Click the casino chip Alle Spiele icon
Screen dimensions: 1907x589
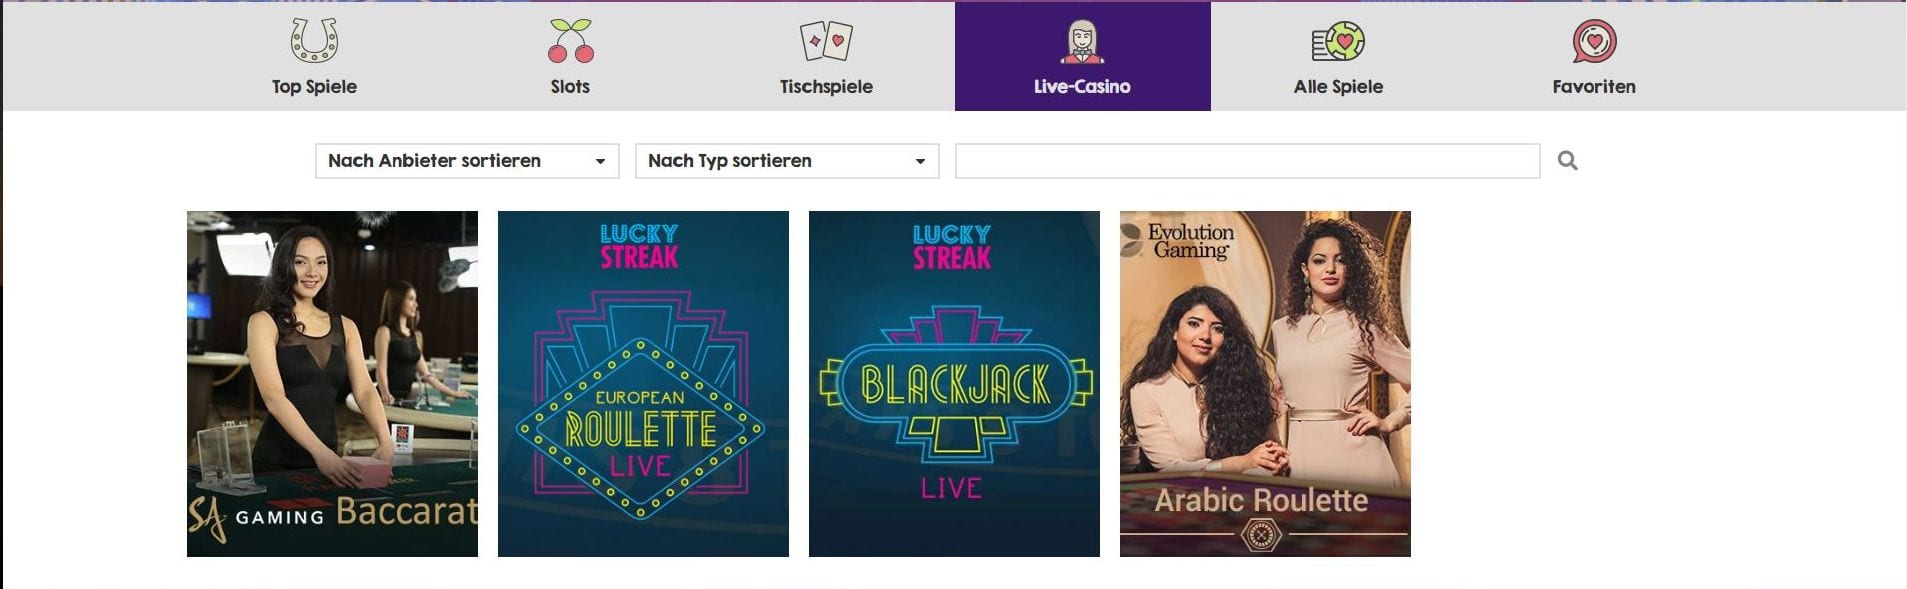pos(1338,41)
